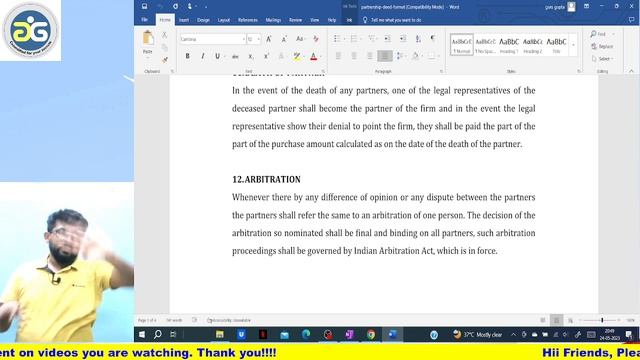Apply subscript formatting

point(251,56)
